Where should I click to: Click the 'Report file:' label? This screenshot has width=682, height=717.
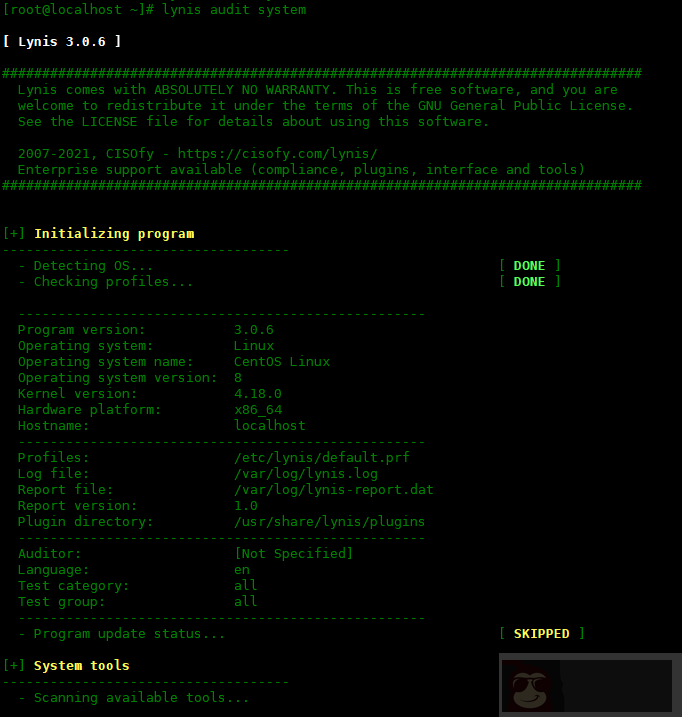[65, 490]
